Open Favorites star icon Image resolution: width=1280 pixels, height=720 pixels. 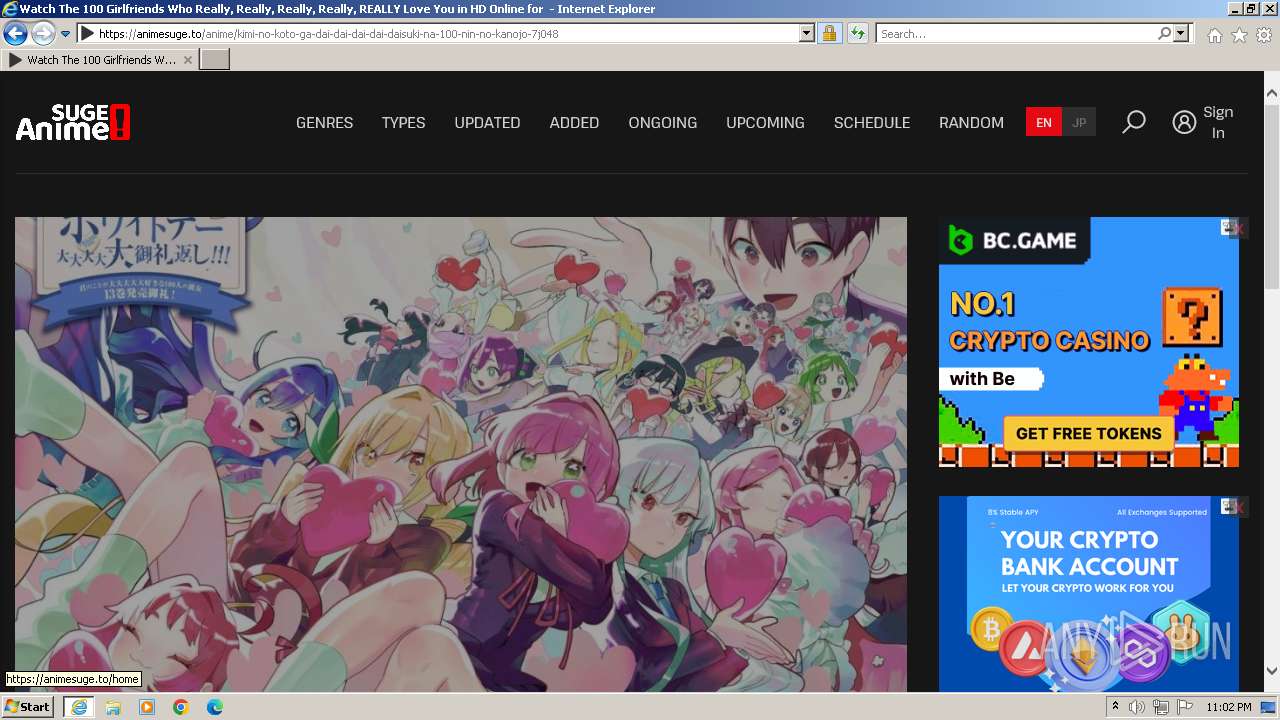(x=1239, y=34)
